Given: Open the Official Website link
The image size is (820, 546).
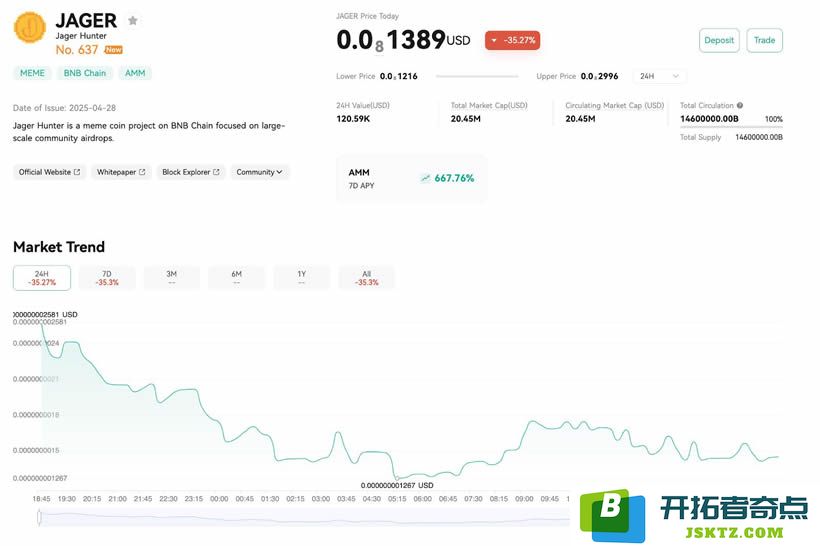Looking at the screenshot, I should pos(50,172).
